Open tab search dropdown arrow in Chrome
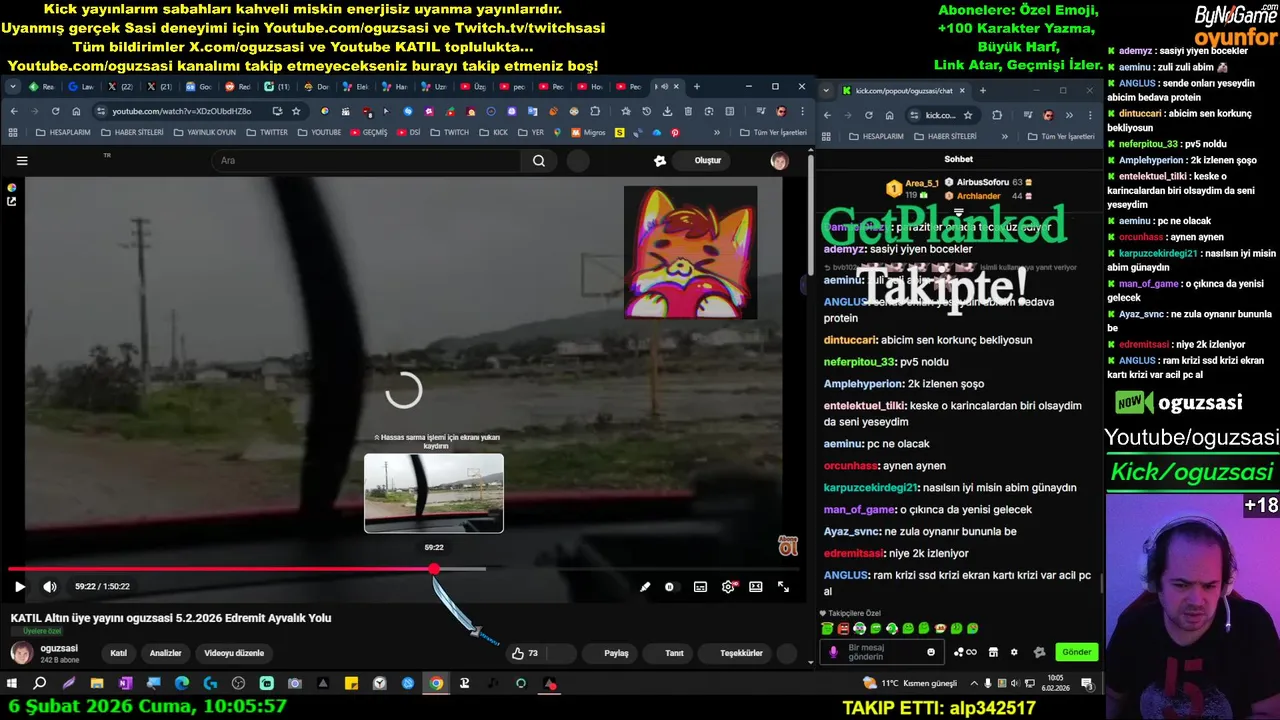 coord(13,87)
